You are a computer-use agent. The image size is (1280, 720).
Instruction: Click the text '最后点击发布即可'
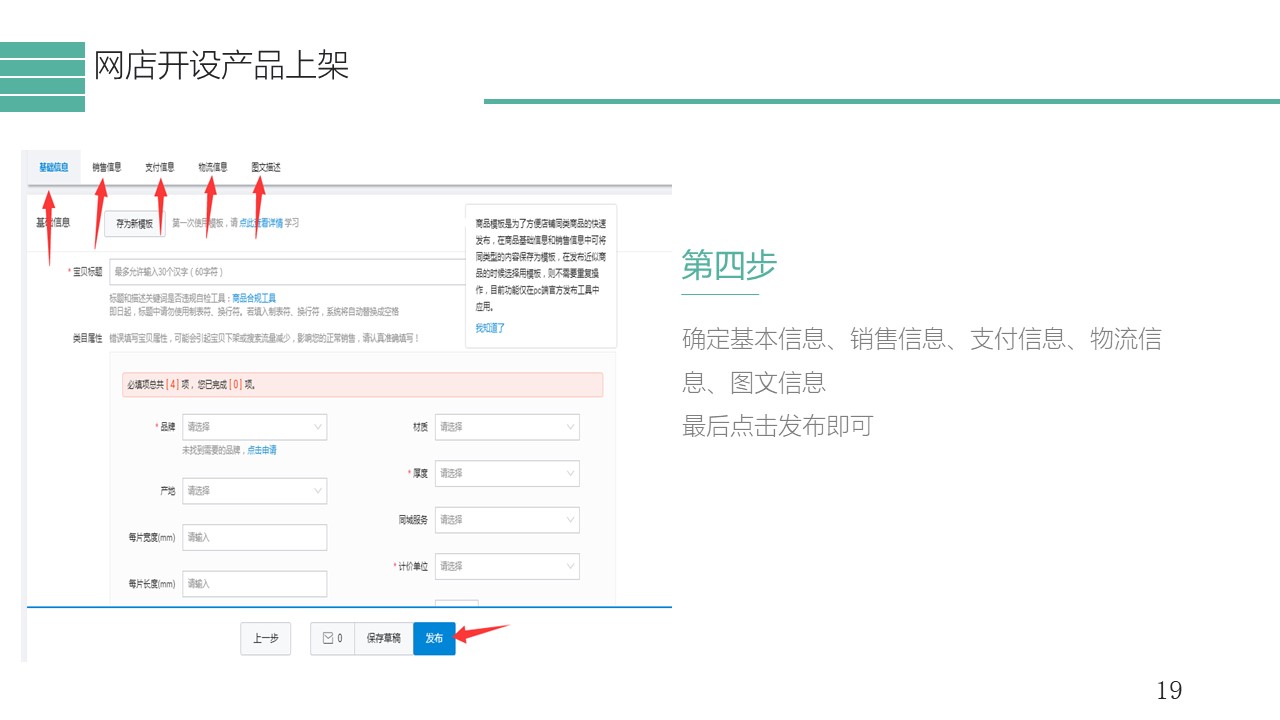tap(778, 426)
